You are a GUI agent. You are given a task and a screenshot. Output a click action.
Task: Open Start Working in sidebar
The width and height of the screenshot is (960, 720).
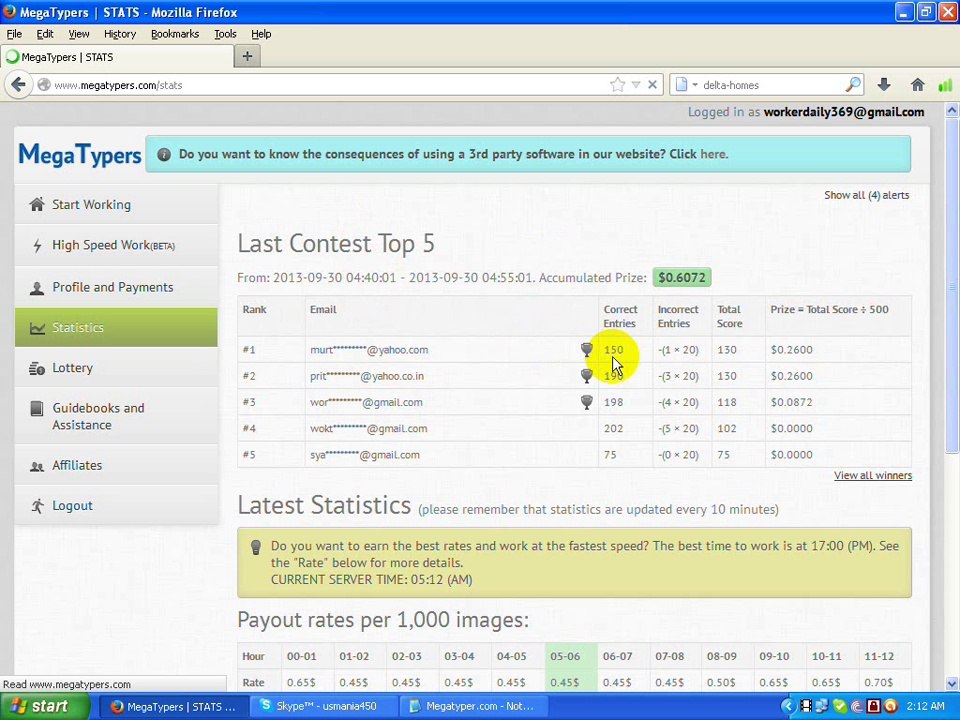pos(116,204)
